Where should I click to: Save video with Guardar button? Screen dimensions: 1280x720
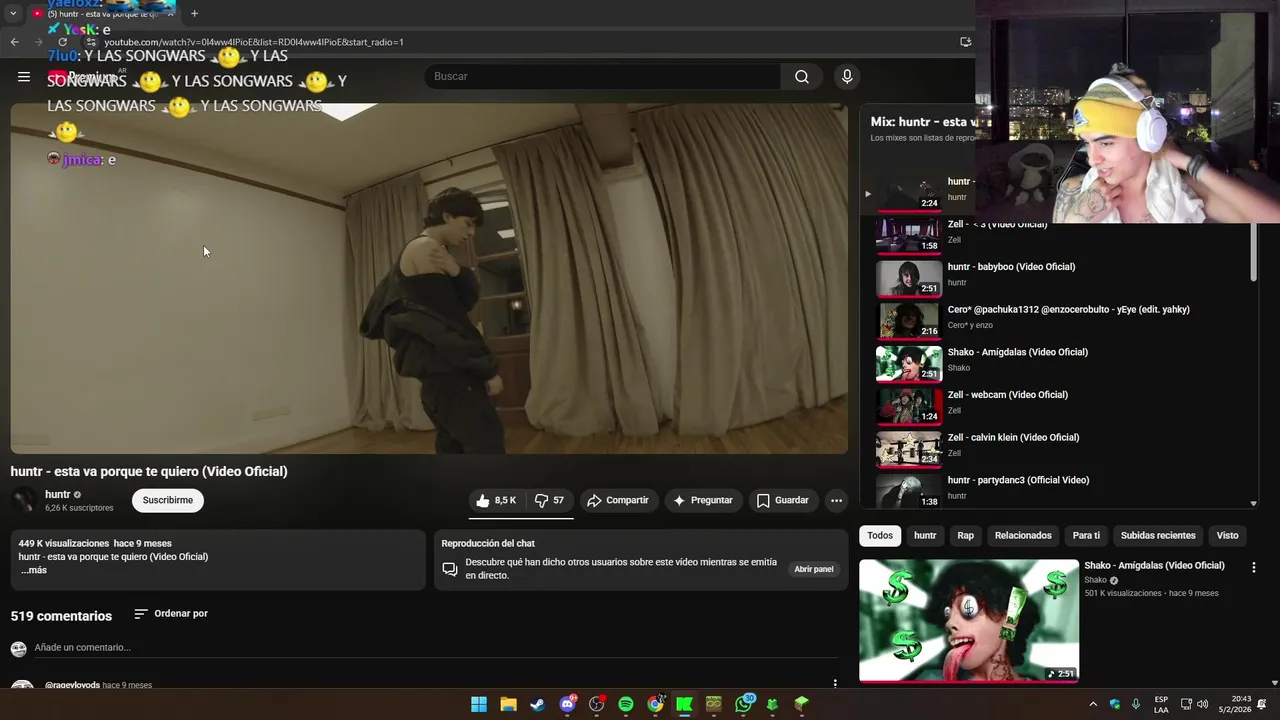pos(783,500)
